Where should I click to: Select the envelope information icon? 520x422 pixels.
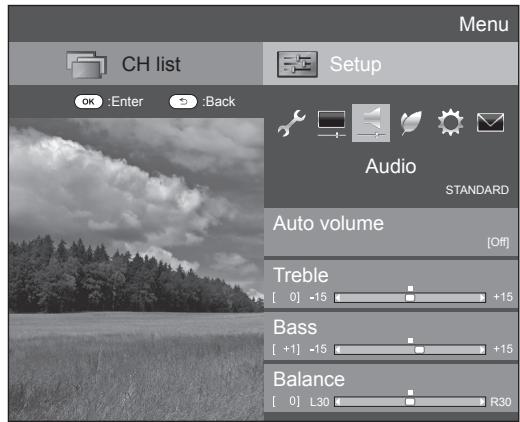click(490, 122)
